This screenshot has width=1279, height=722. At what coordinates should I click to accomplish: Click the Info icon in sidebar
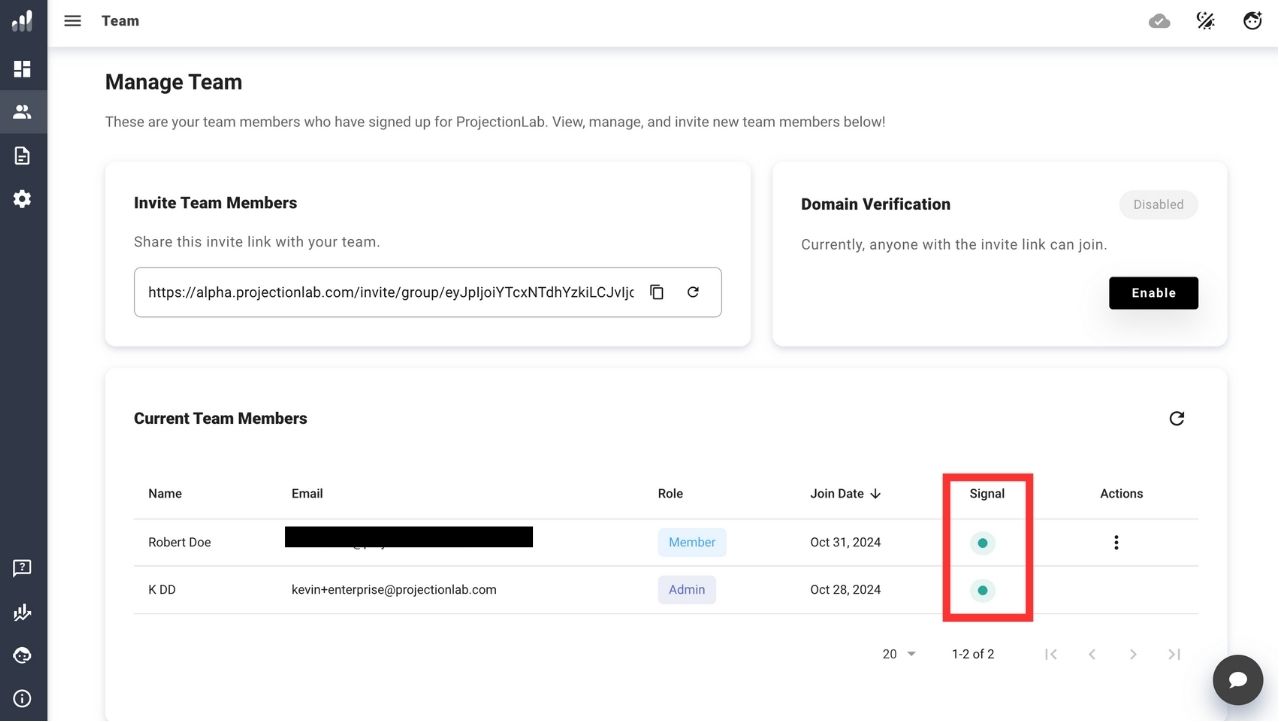22,699
